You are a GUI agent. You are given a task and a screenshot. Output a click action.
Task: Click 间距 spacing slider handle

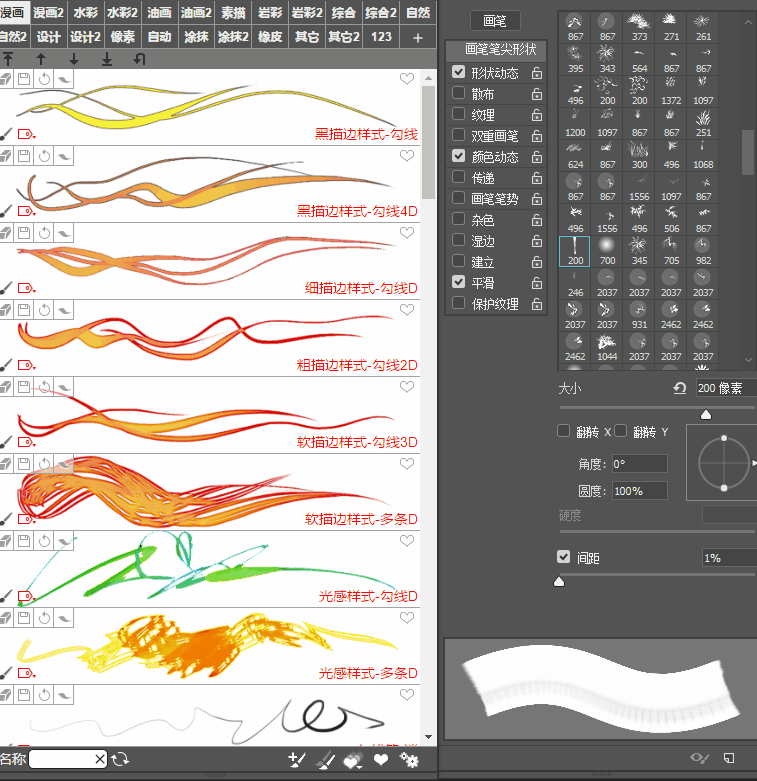point(559,582)
